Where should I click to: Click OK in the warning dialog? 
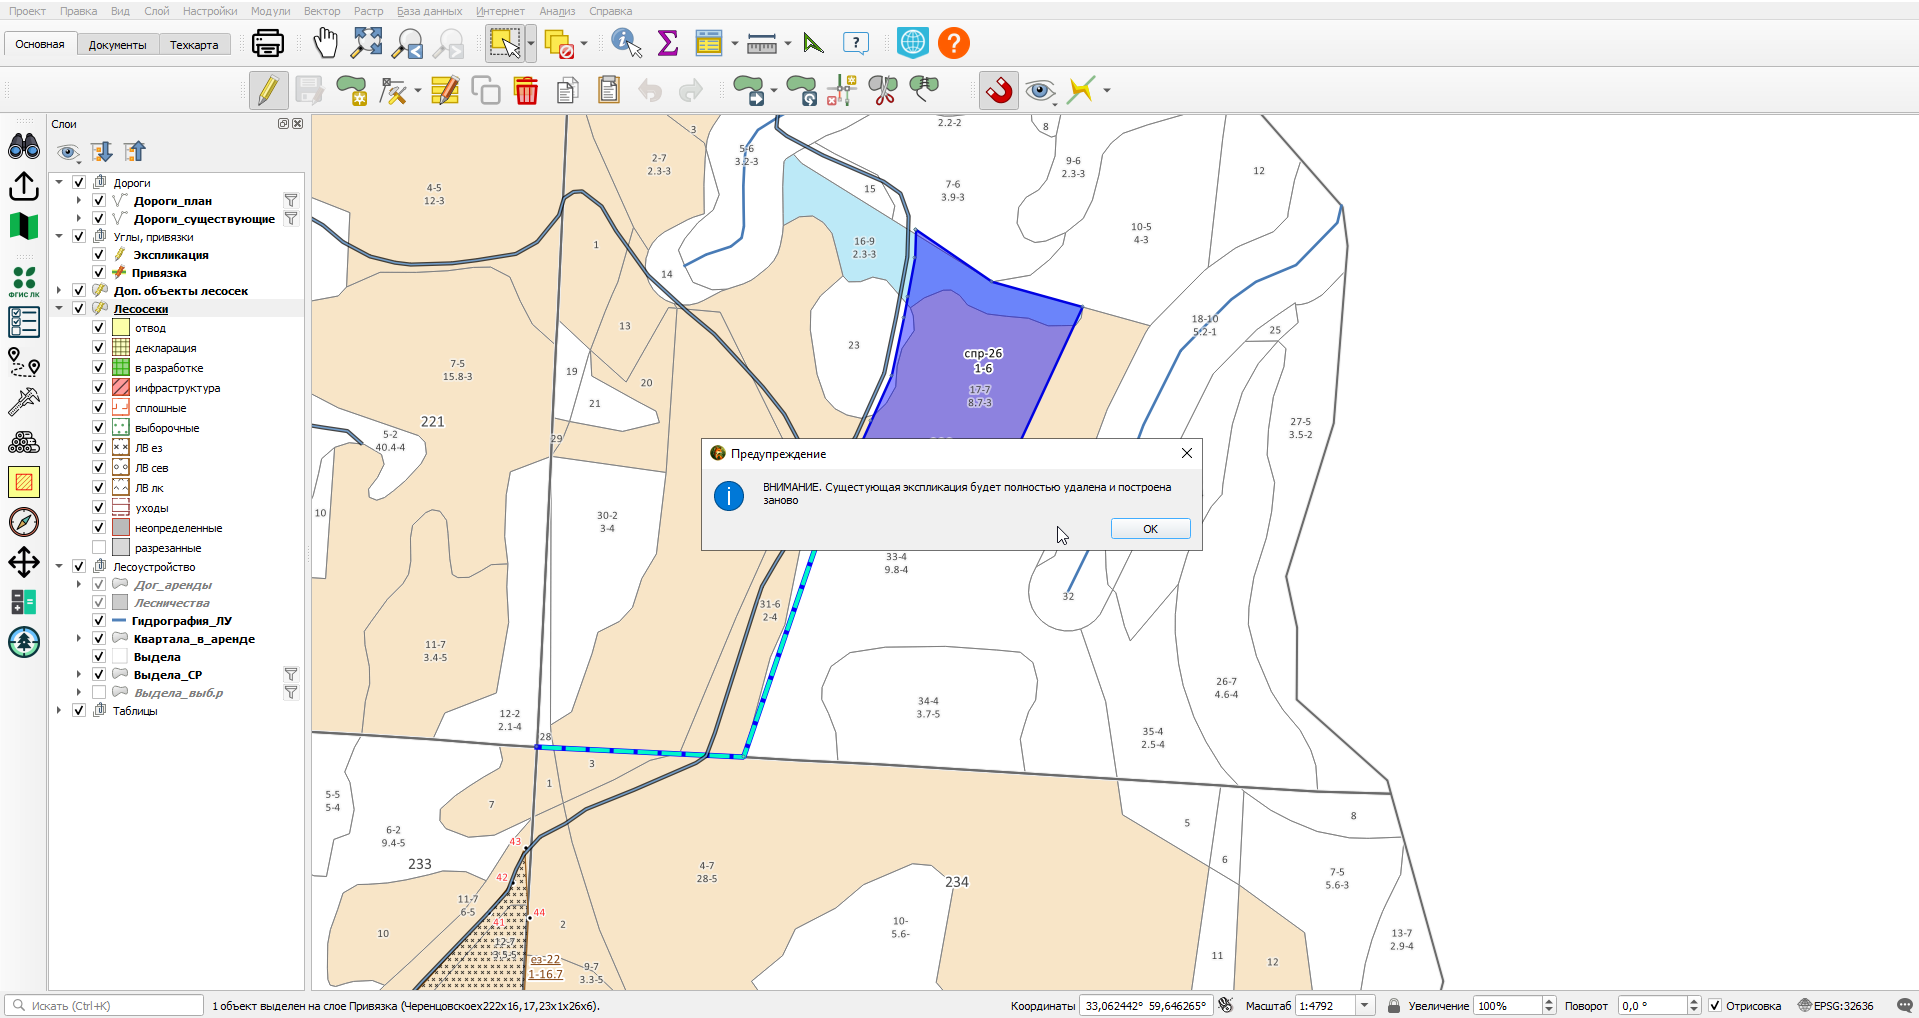(1150, 529)
